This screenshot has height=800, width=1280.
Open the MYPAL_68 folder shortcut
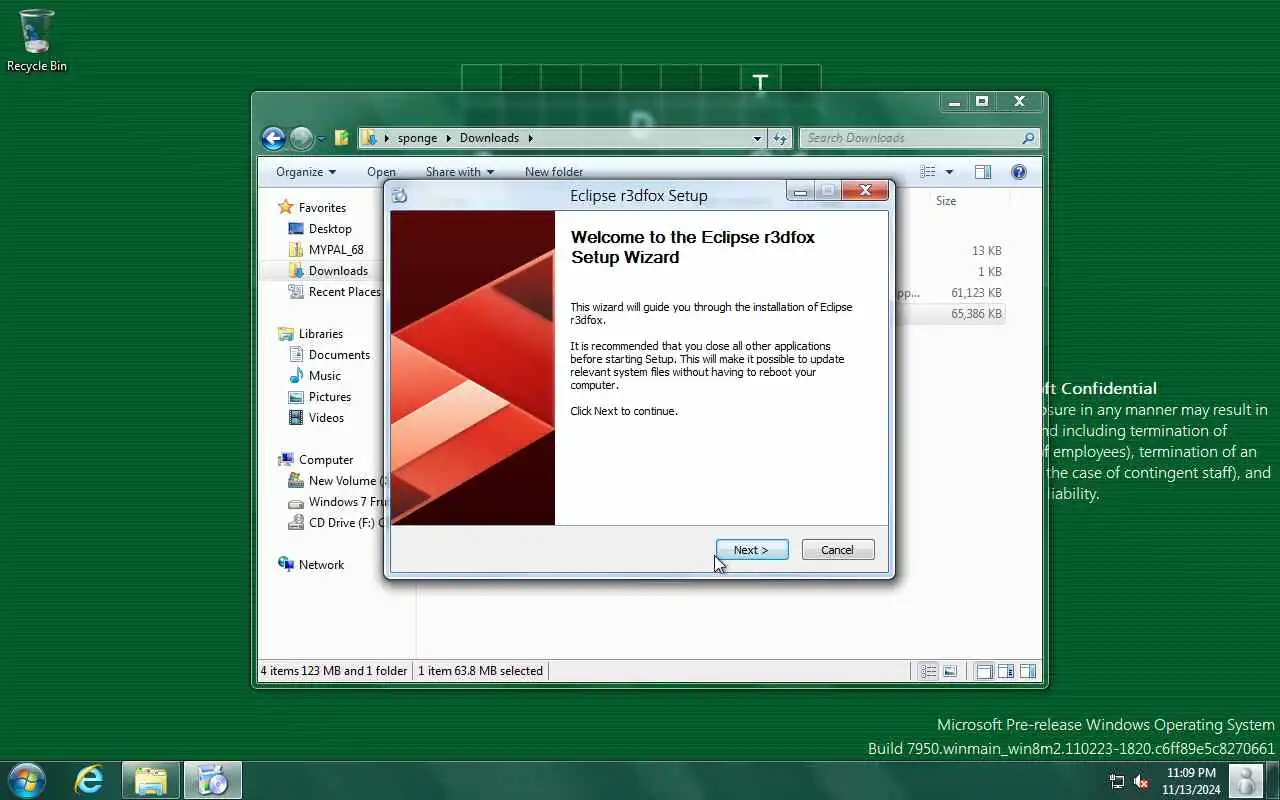coord(326,249)
